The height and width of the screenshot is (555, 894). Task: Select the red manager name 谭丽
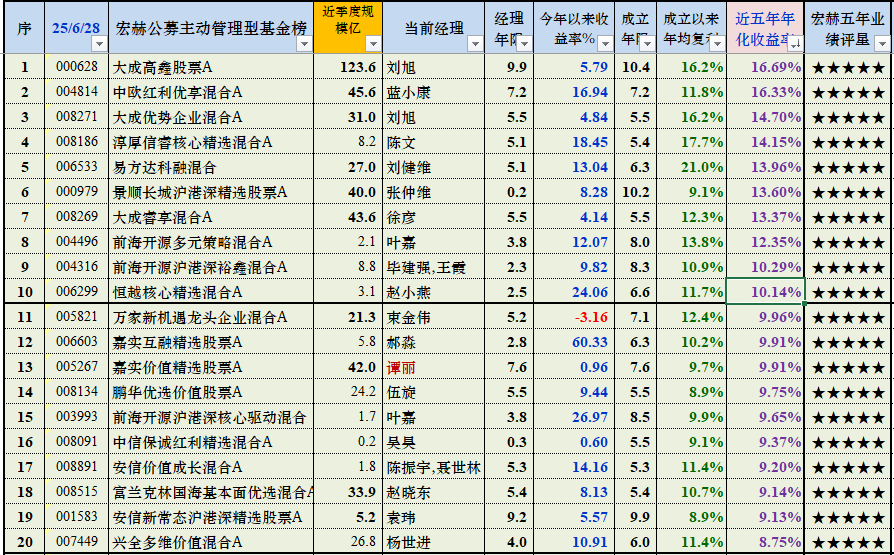click(x=401, y=368)
